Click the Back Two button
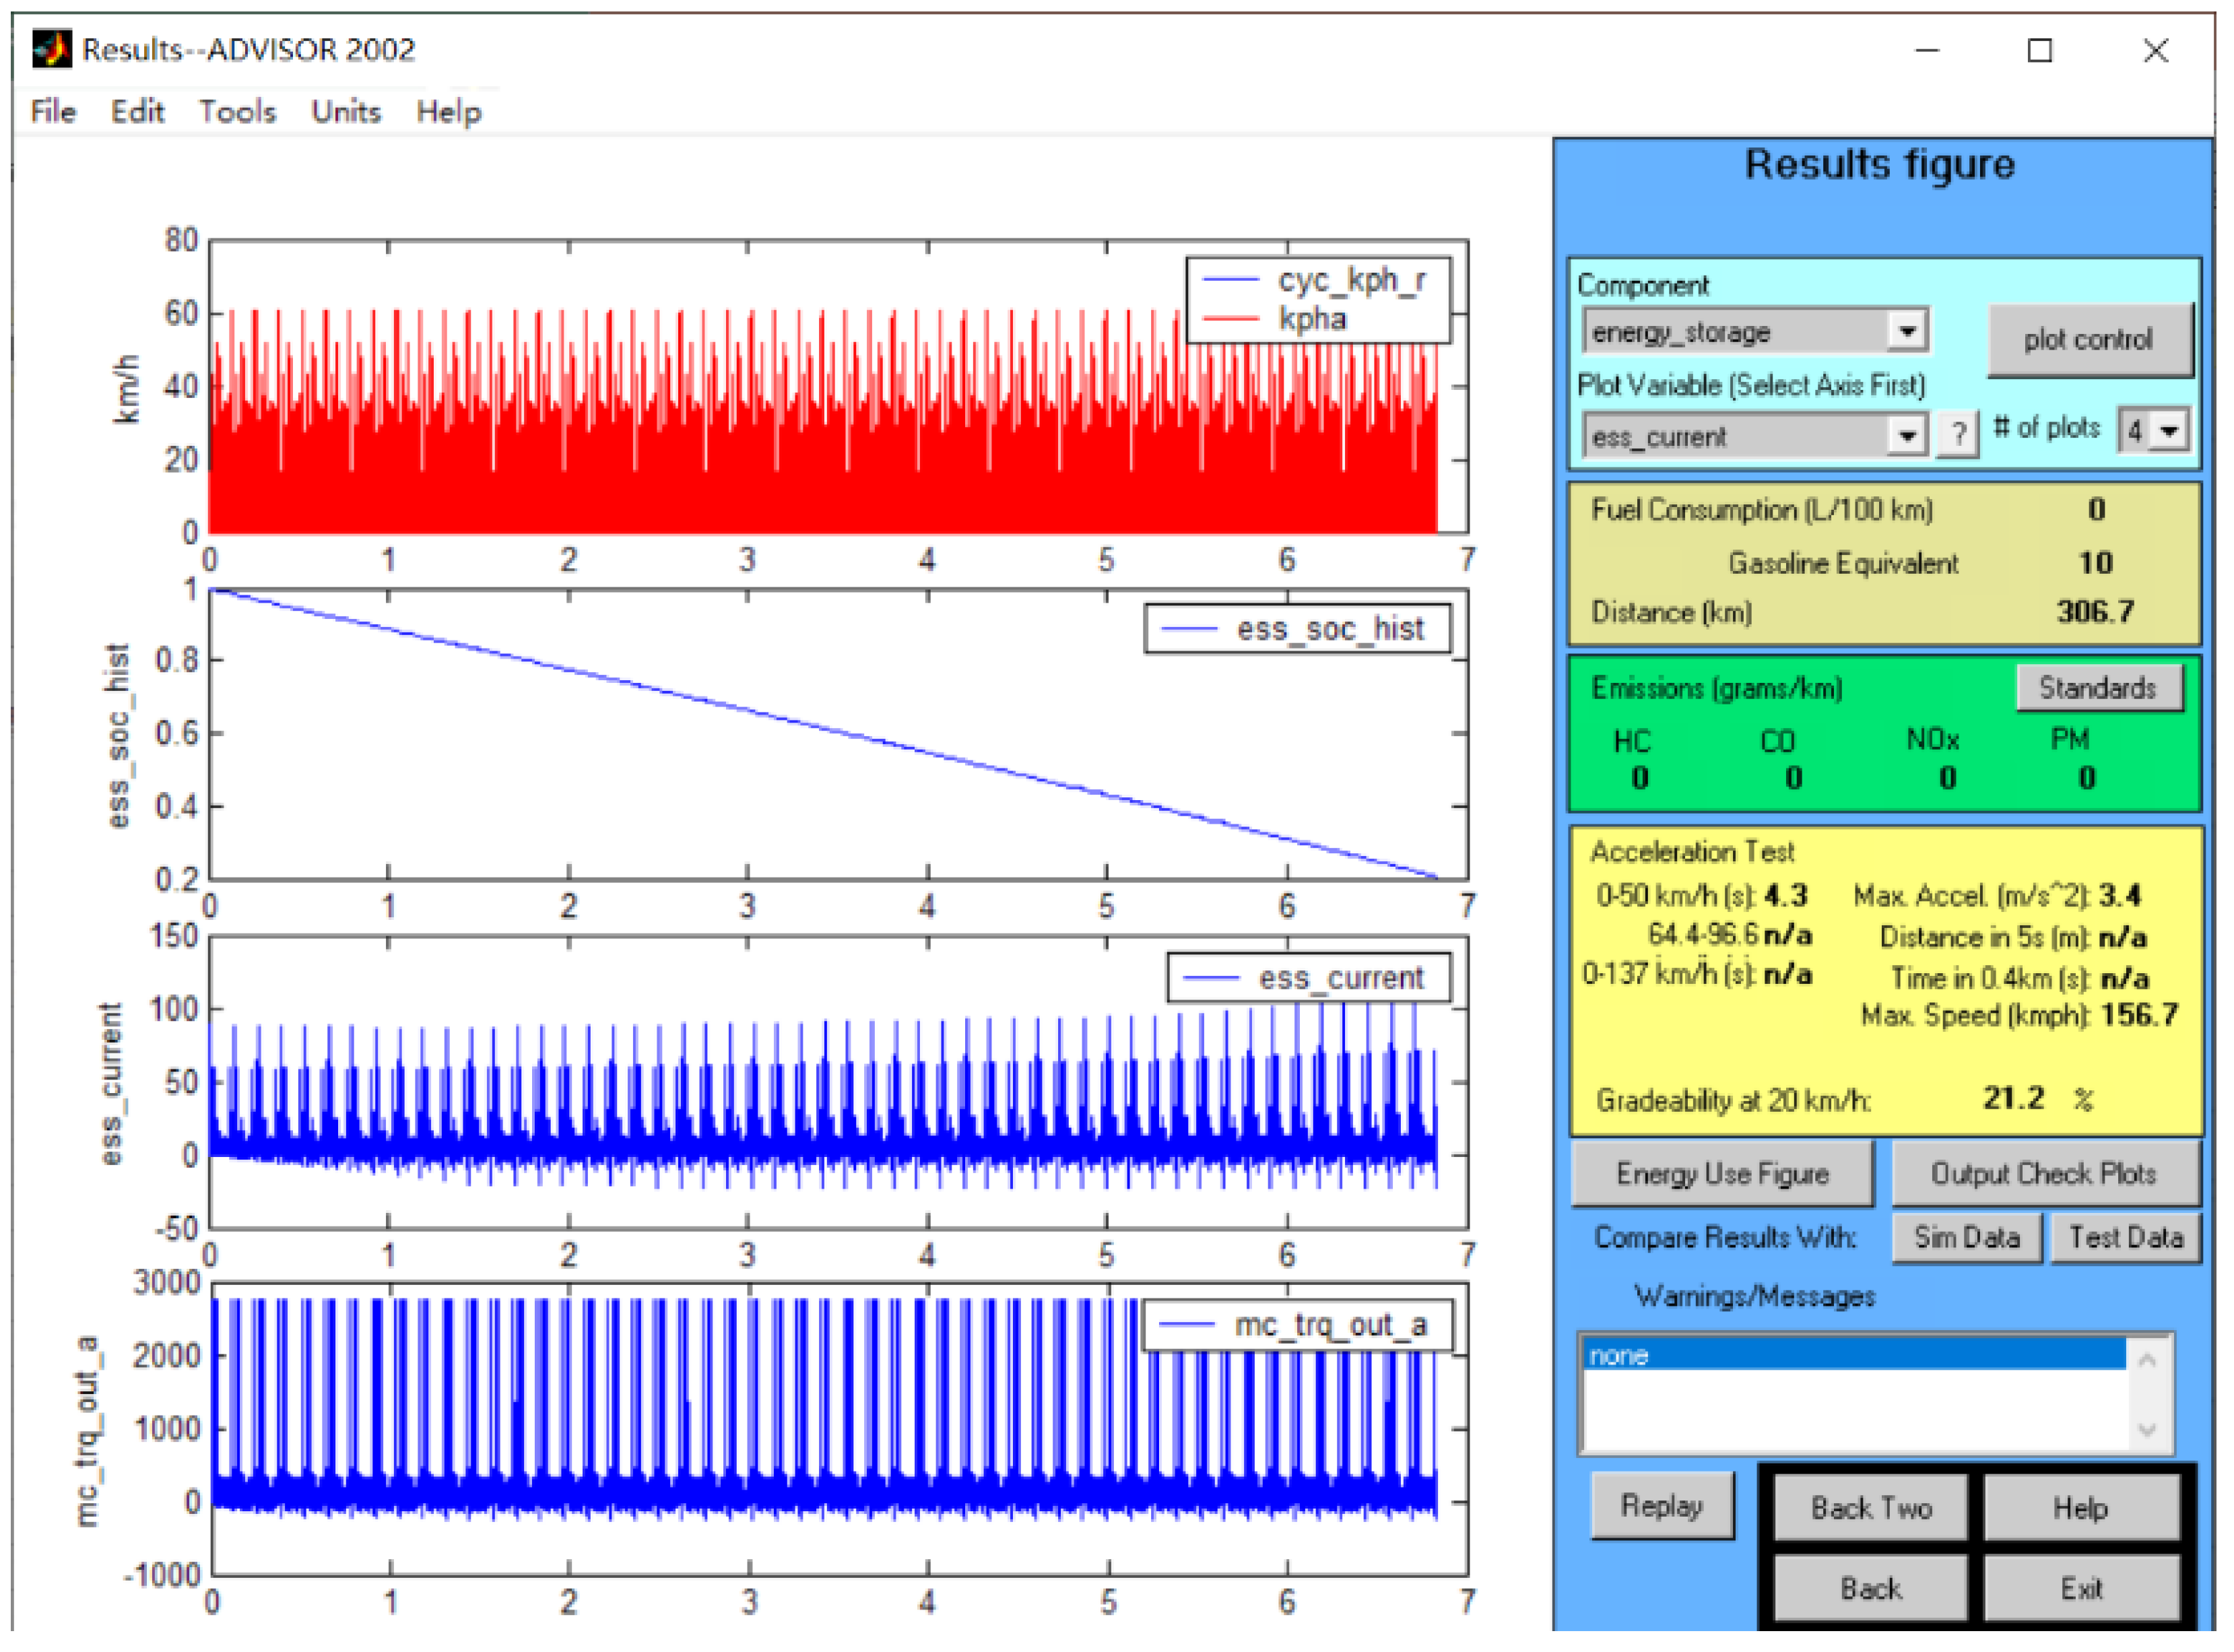The width and height of the screenshot is (2234, 1652). coord(1870,1507)
